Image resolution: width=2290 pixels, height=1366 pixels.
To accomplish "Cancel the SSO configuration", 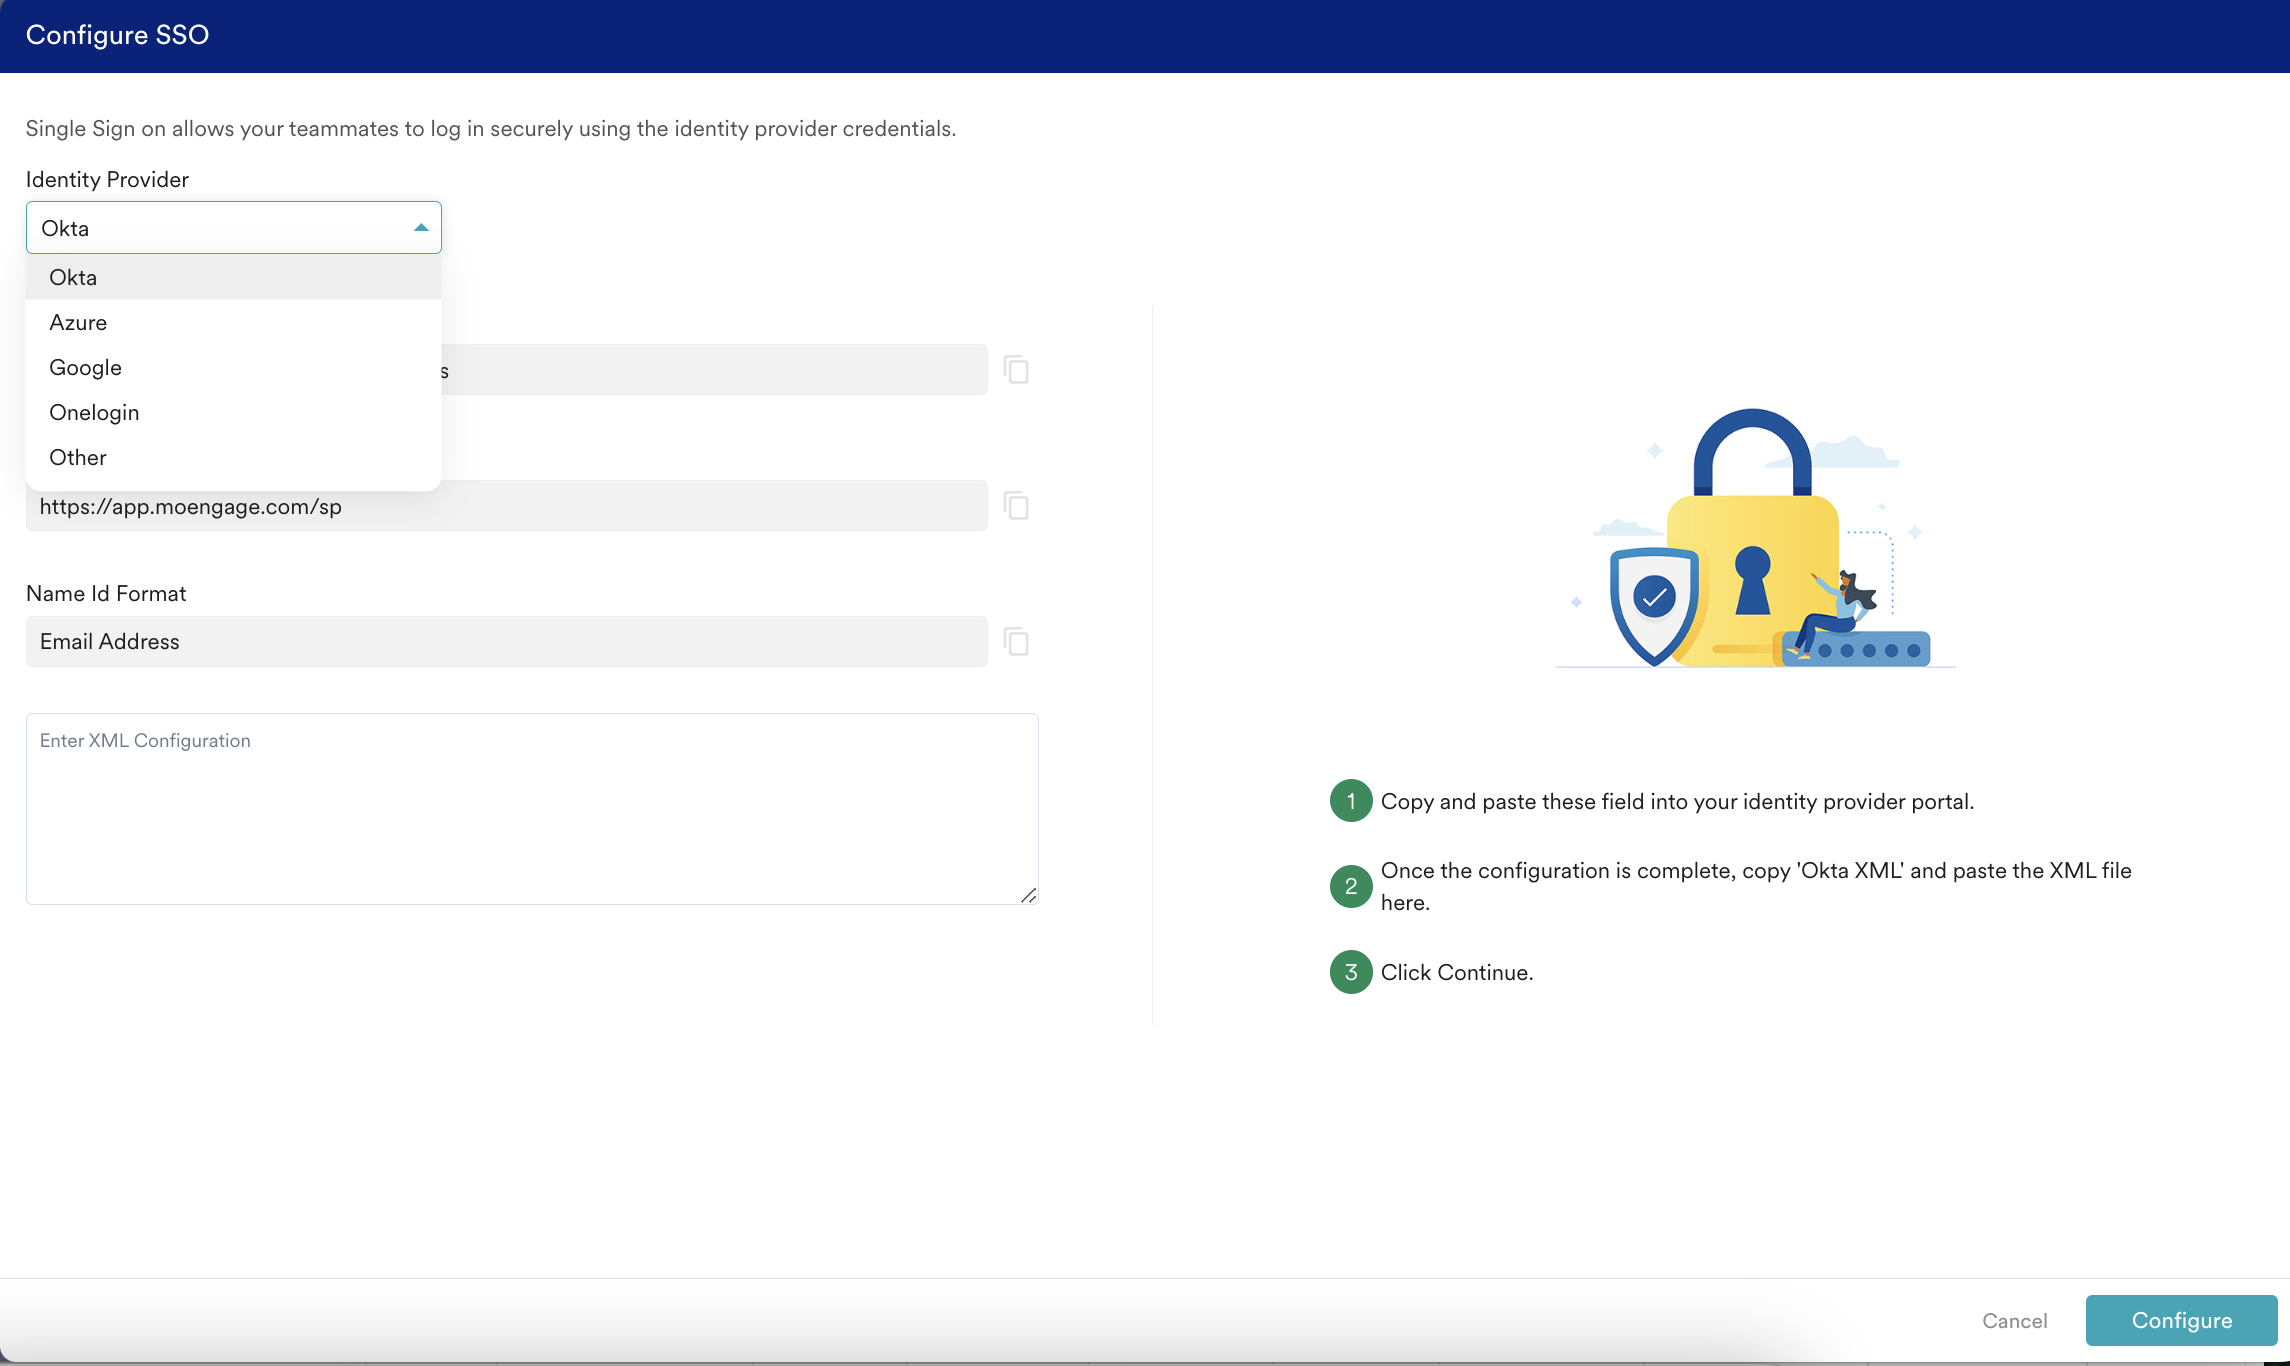I will (2014, 1320).
